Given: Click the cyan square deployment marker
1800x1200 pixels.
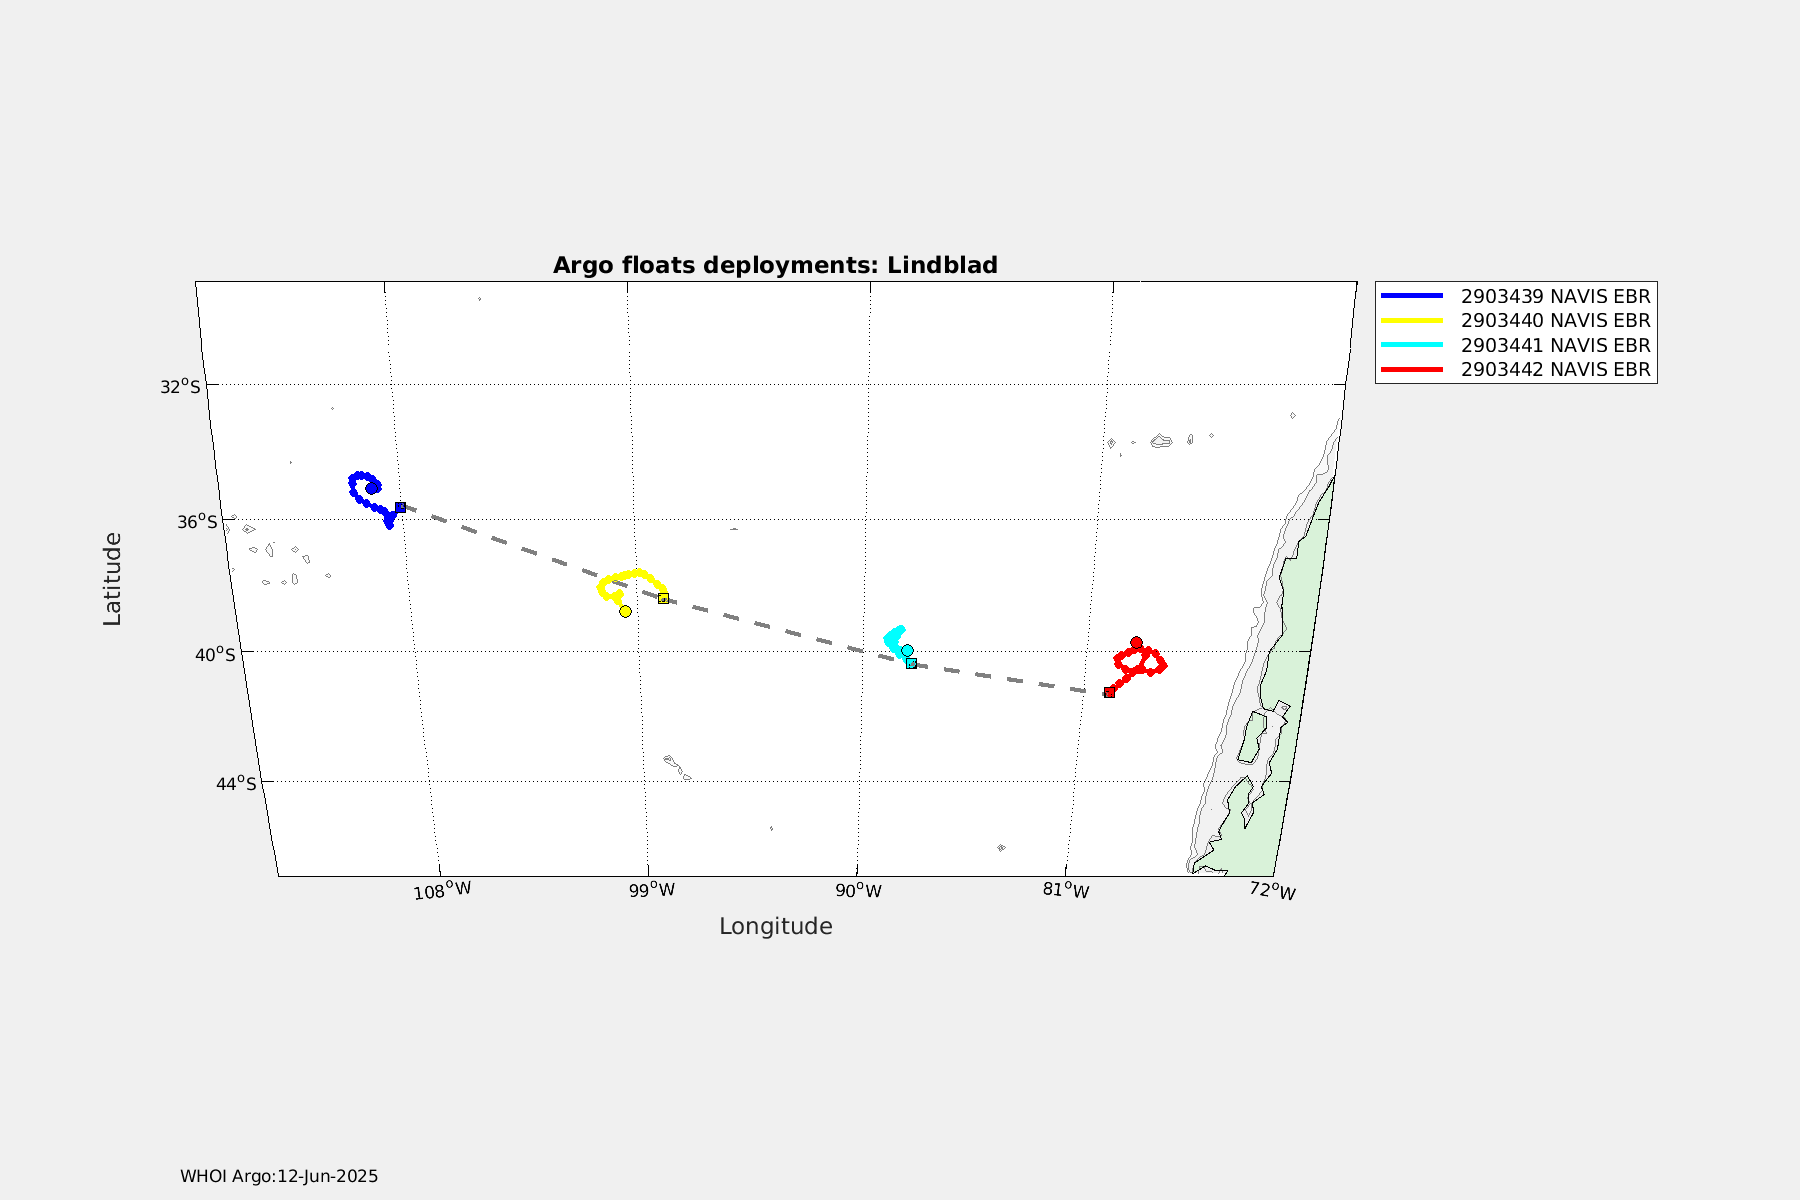Looking at the screenshot, I should [x=911, y=663].
